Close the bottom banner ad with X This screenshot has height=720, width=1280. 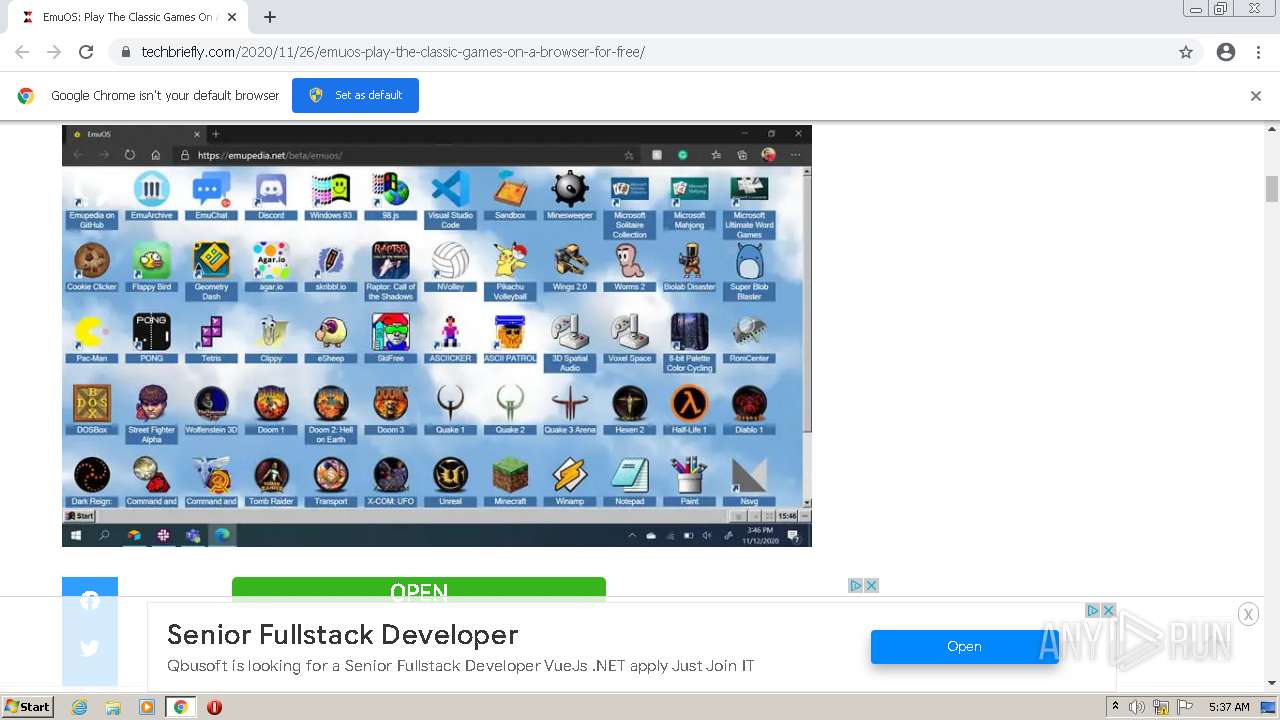1248,614
